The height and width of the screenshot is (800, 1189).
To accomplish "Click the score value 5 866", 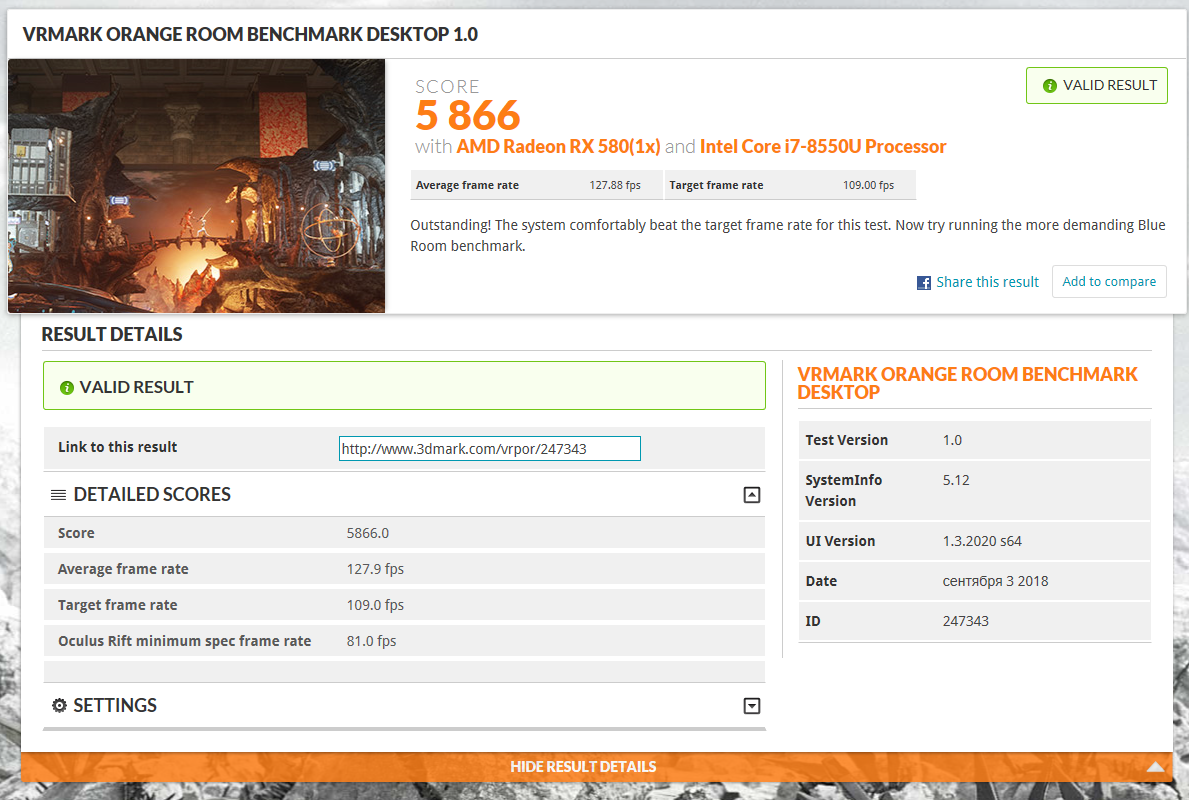I will tap(468, 115).
